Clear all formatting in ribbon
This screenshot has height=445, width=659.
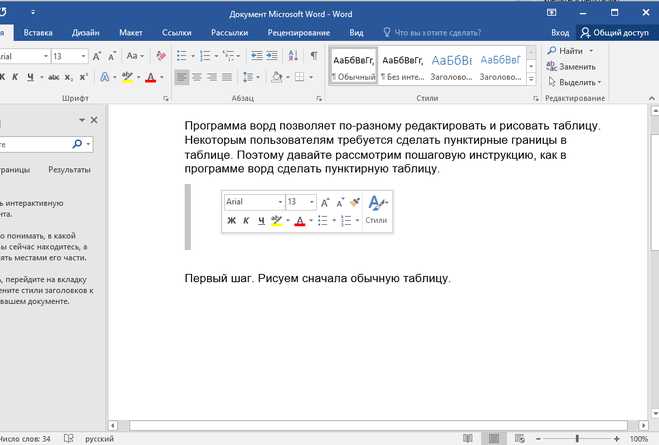pos(161,56)
